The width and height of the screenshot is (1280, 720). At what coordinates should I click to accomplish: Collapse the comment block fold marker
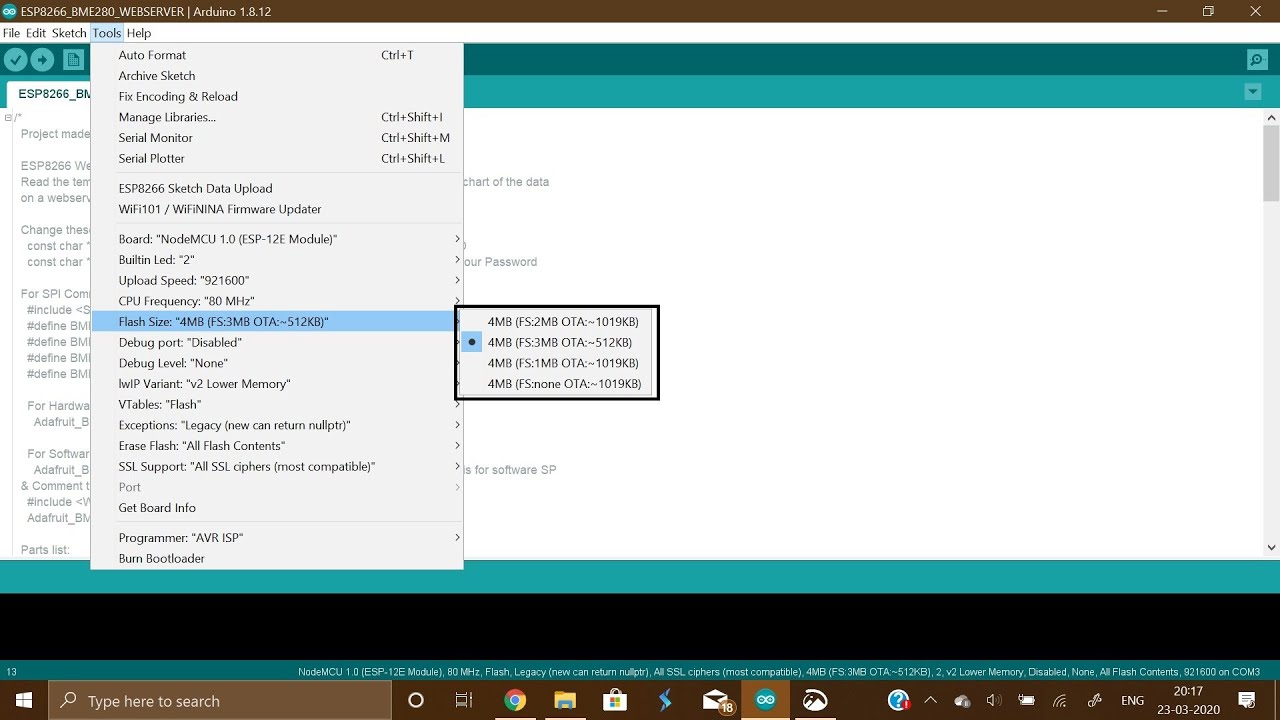(8, 118)
